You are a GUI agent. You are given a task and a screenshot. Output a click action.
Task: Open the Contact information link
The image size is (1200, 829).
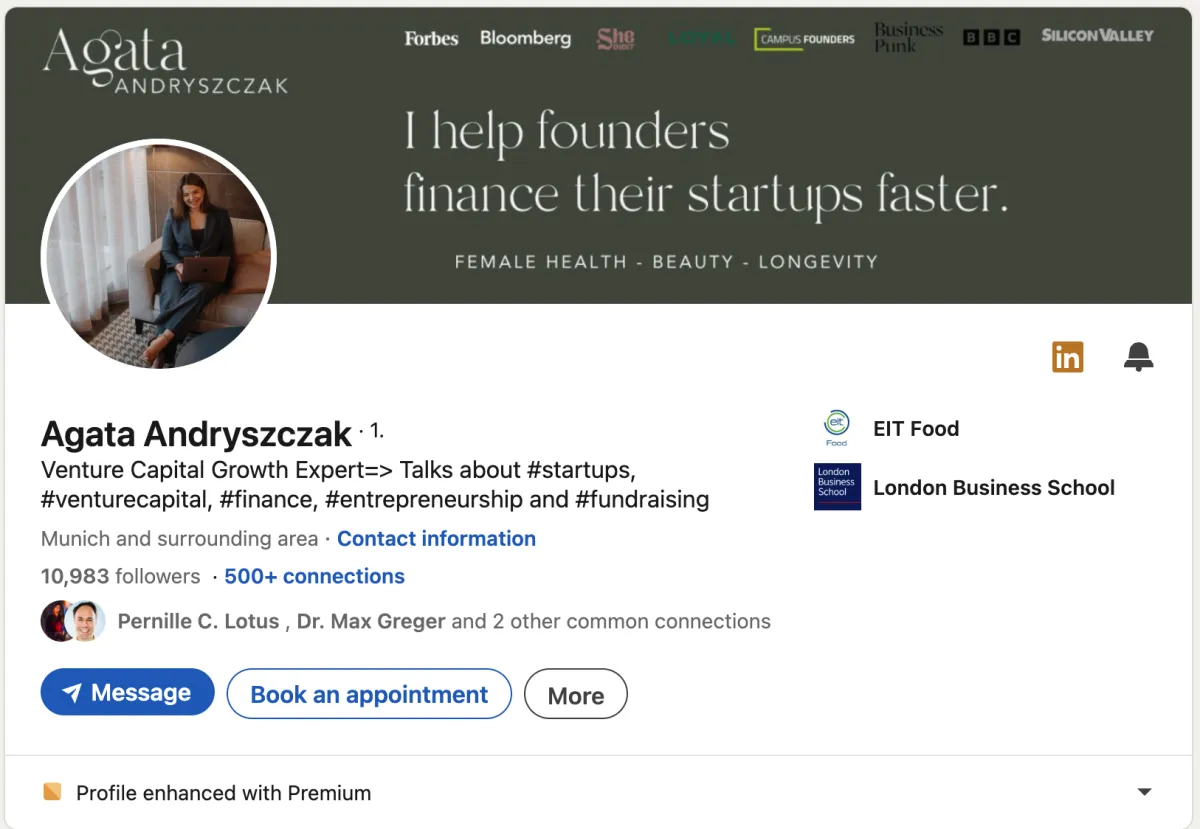click(436, 538)
